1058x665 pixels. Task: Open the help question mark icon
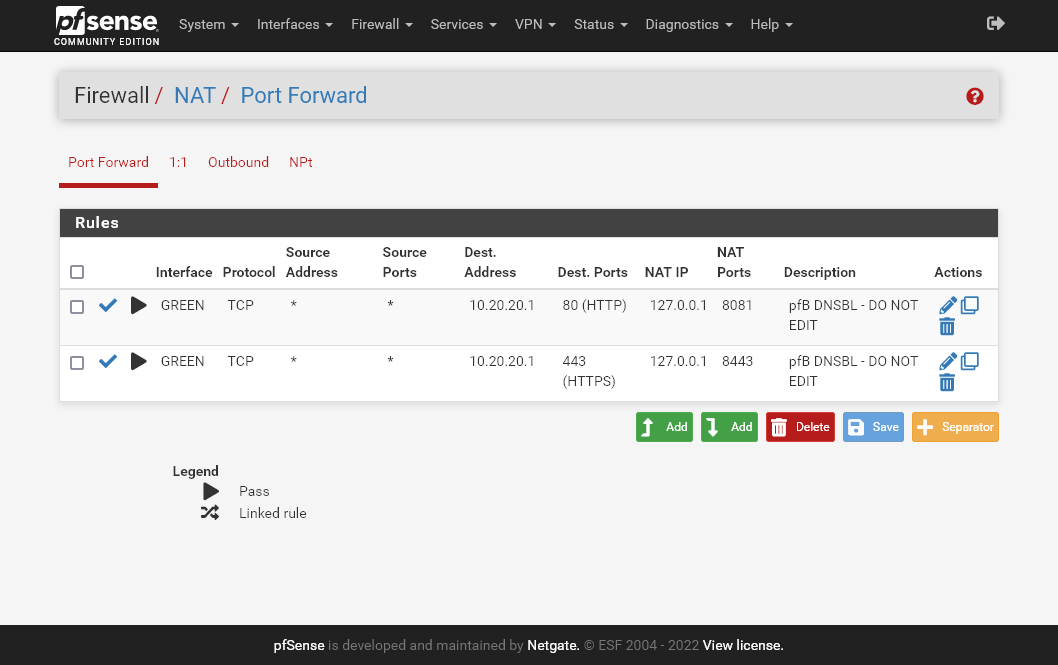975,96
